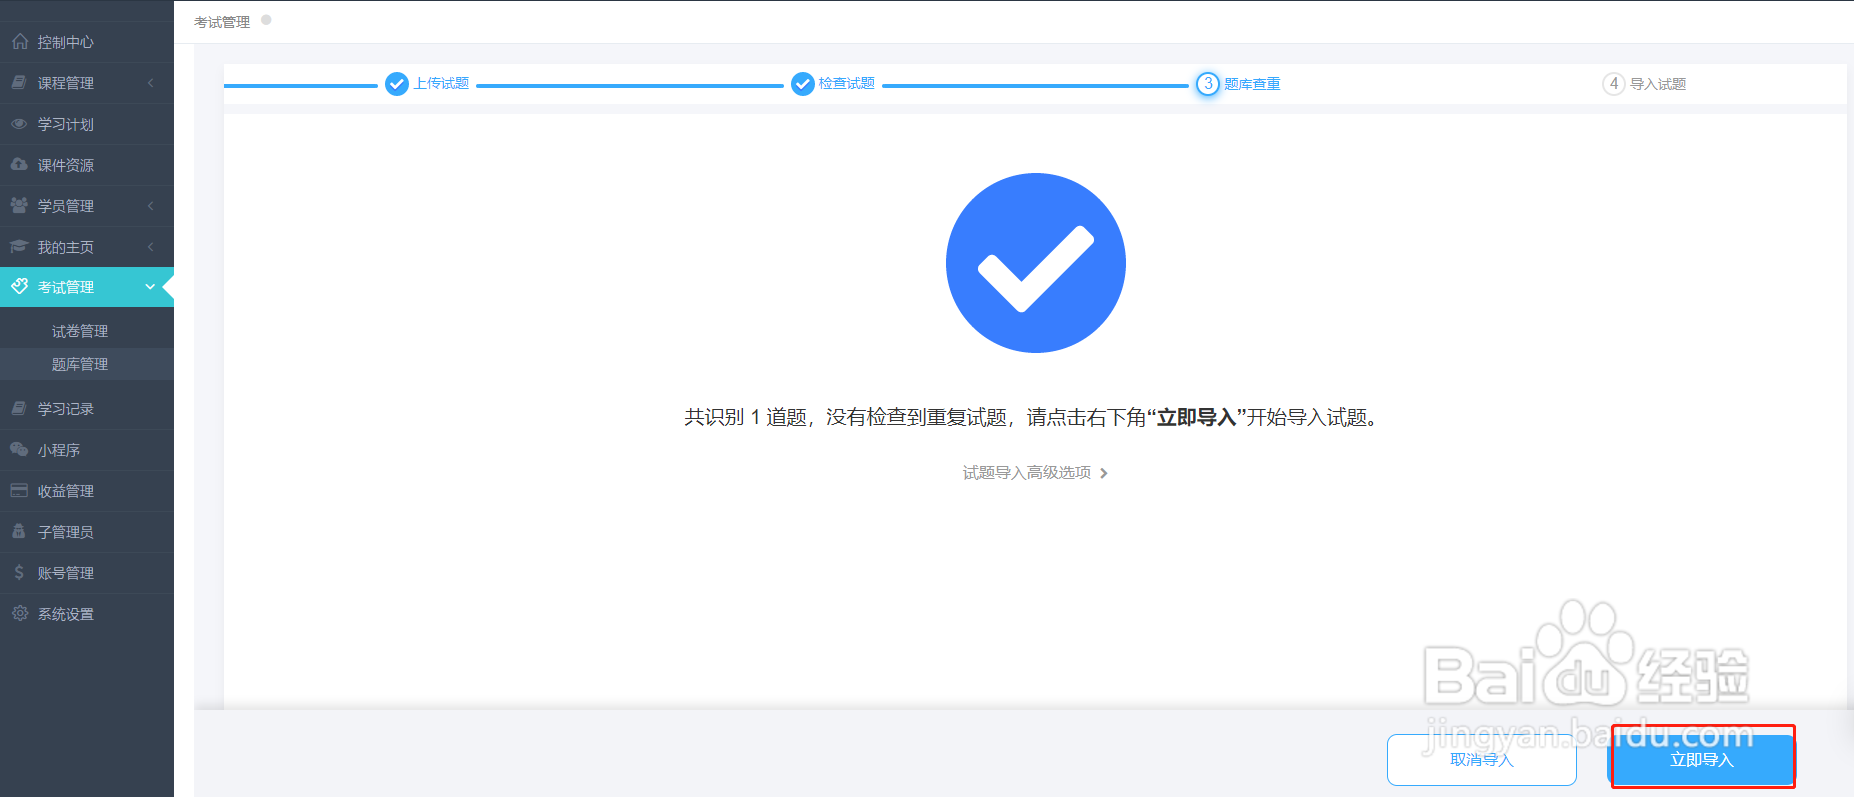Click the 考试管理 tag icon
The width and height of the screenshot is (1854, 797).
click(x=19, y=287)
